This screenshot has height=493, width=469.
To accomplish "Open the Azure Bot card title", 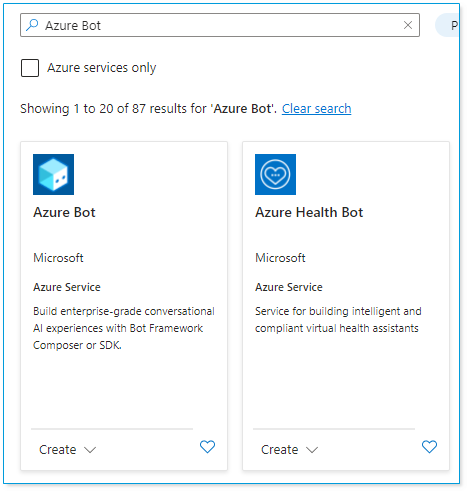I will coord(64,212).
